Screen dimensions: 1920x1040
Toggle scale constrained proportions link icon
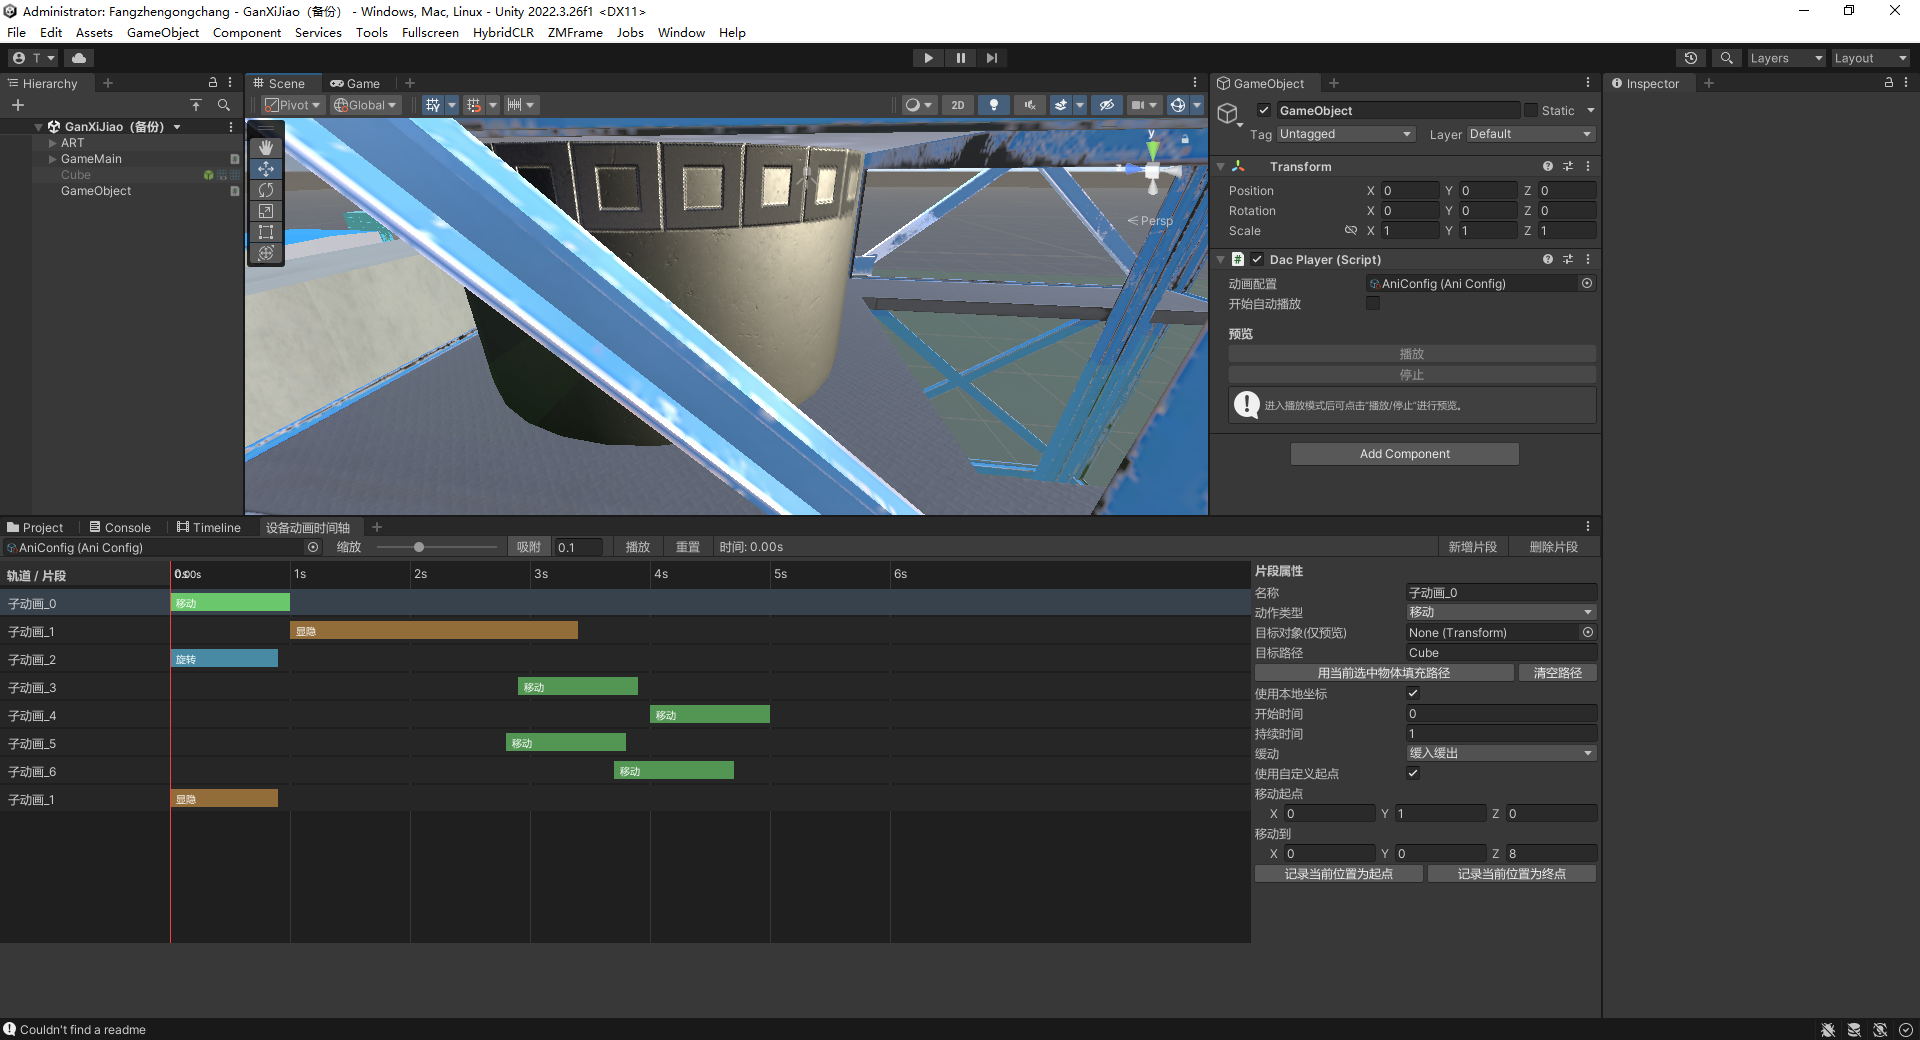tap(1350, 230)
